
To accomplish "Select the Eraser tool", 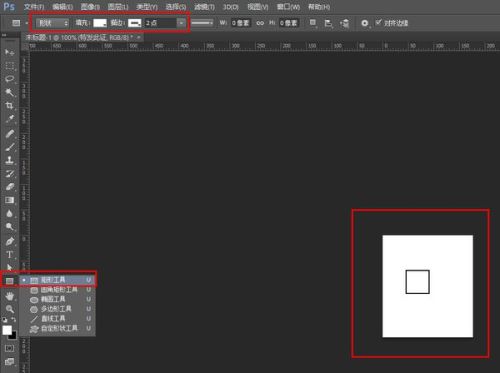I will coord(9,187).
